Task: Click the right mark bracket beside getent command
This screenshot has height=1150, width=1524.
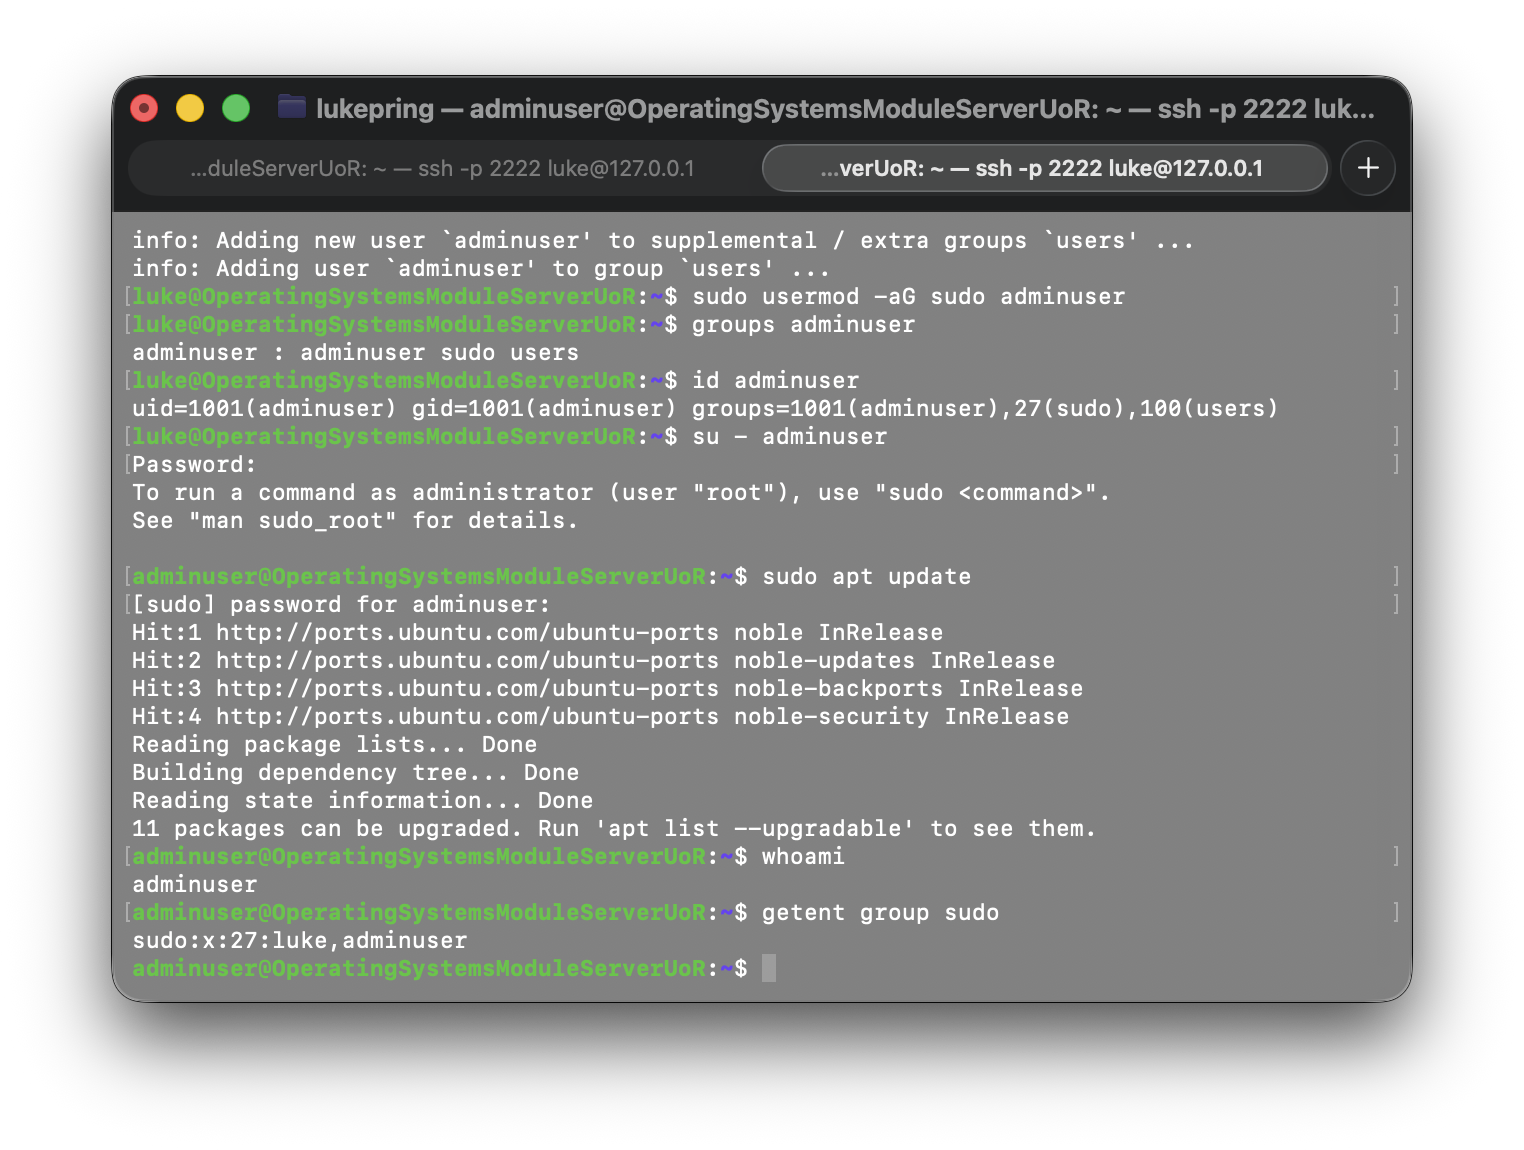Action: (1395, 912)
